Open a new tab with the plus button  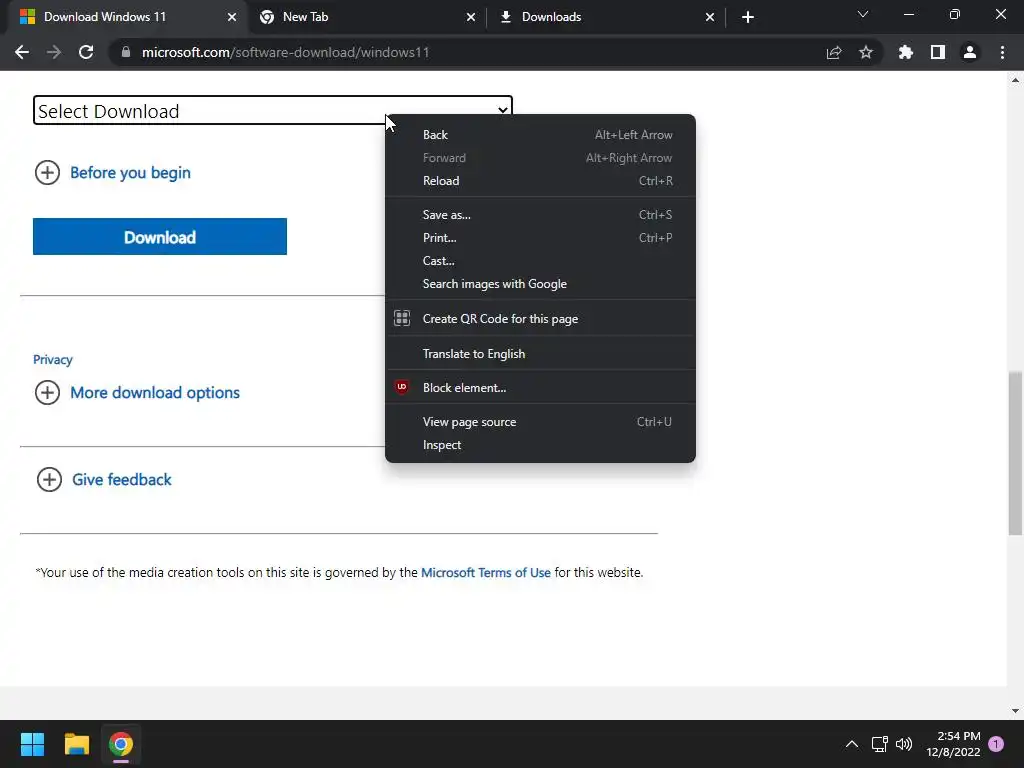tap(748, 17)
